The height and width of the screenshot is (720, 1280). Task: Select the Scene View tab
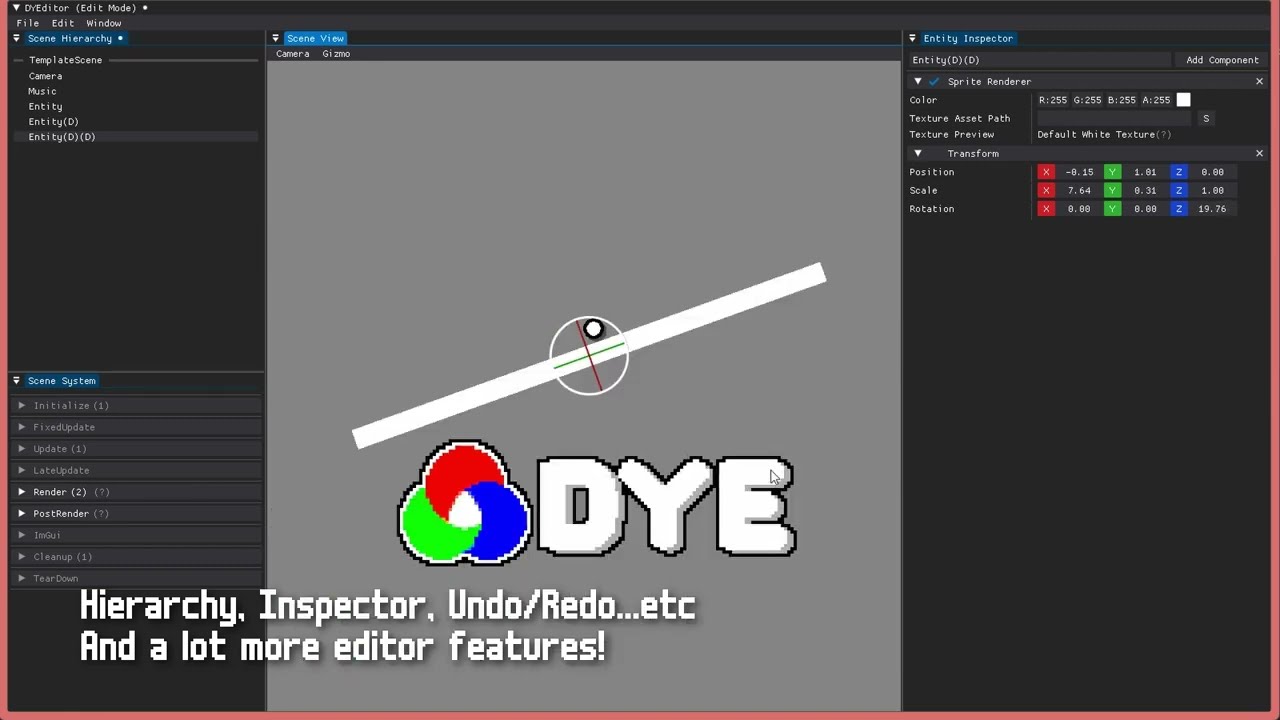(x=315, y=38)
